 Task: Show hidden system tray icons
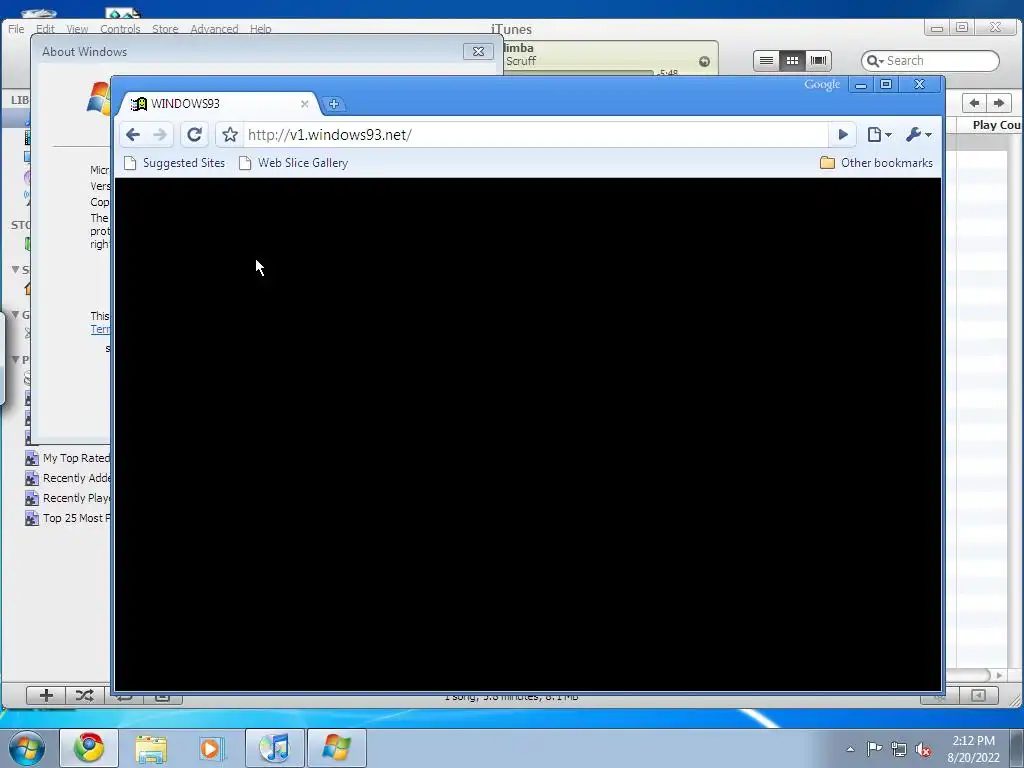click(x=850, y=749)
